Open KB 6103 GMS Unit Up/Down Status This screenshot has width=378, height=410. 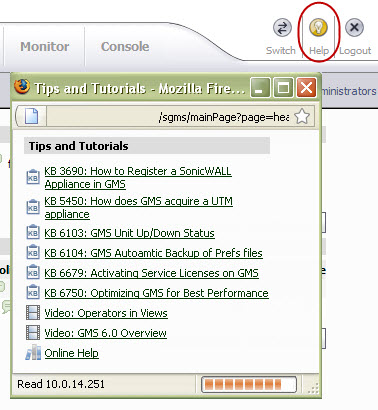[x=129, y=233]
